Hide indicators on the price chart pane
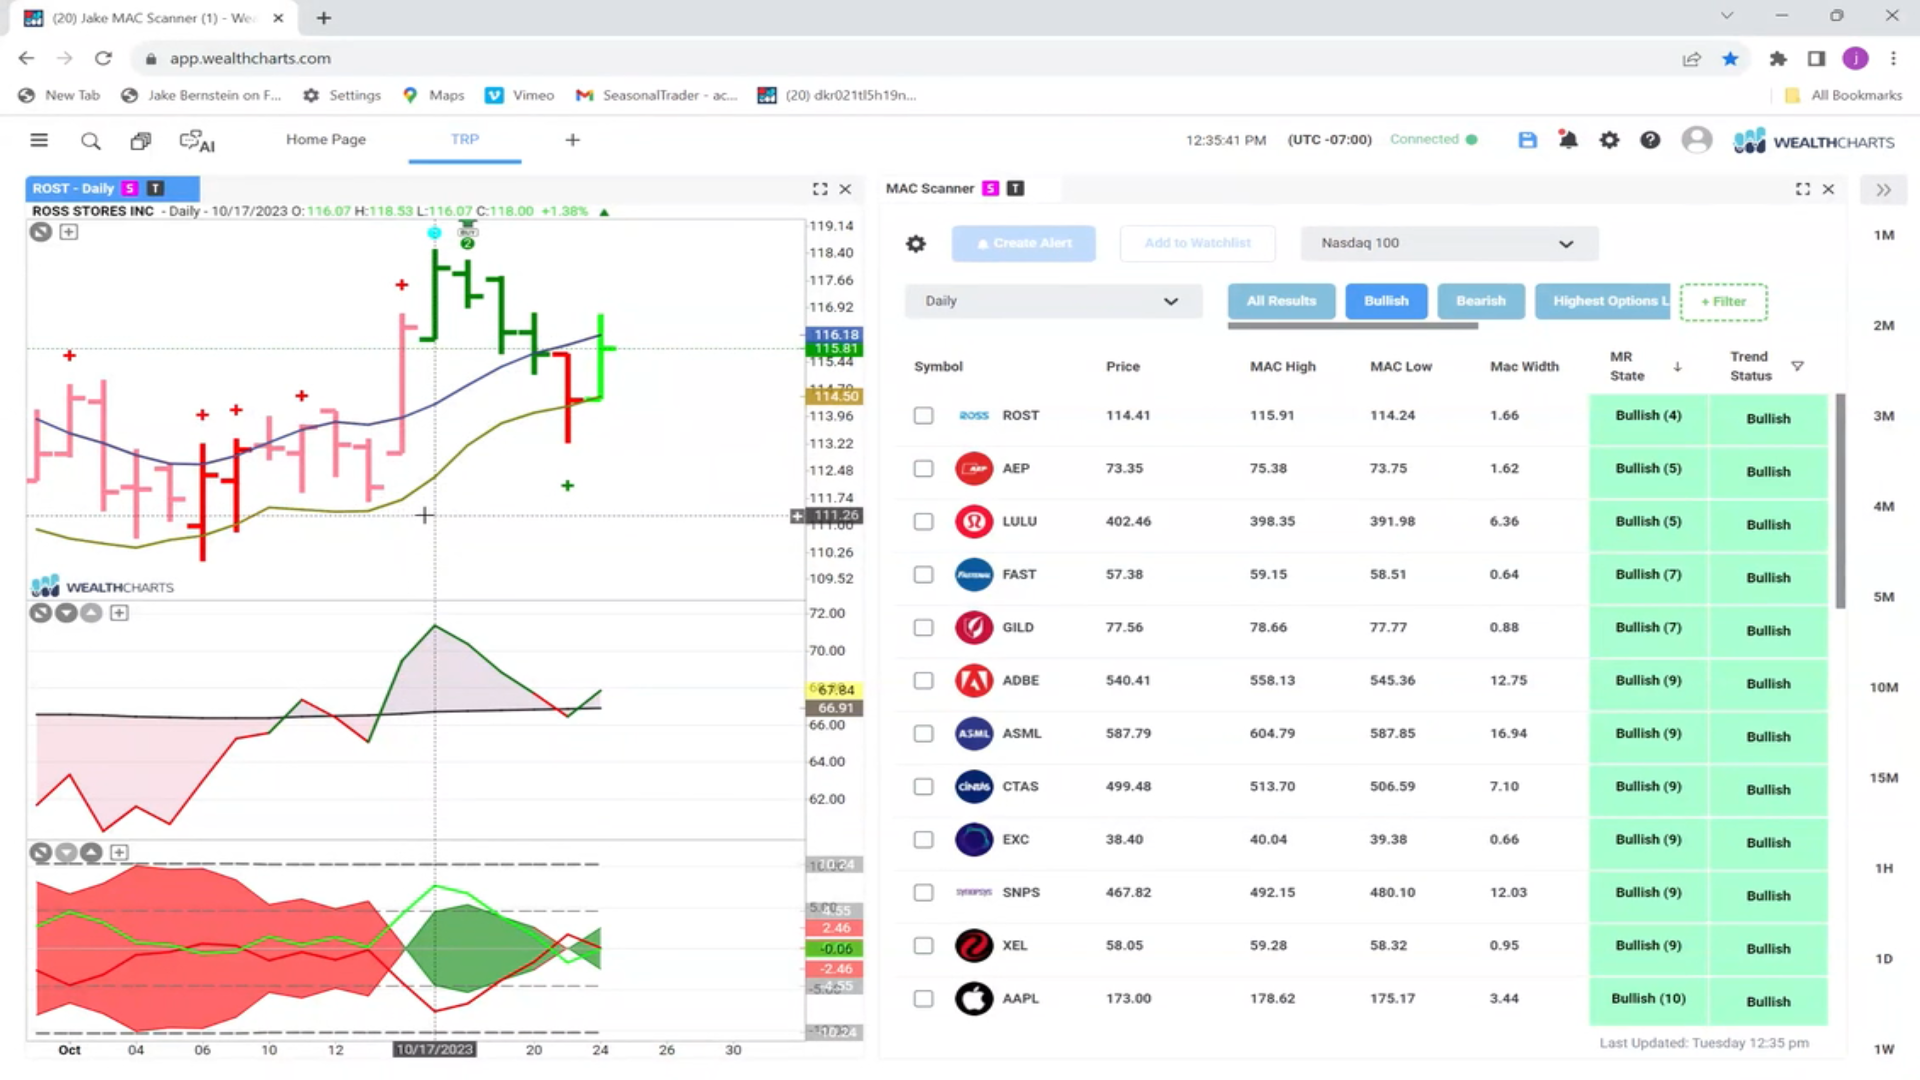Viewport: 1920px width, 1080px height. click(40, 232)
